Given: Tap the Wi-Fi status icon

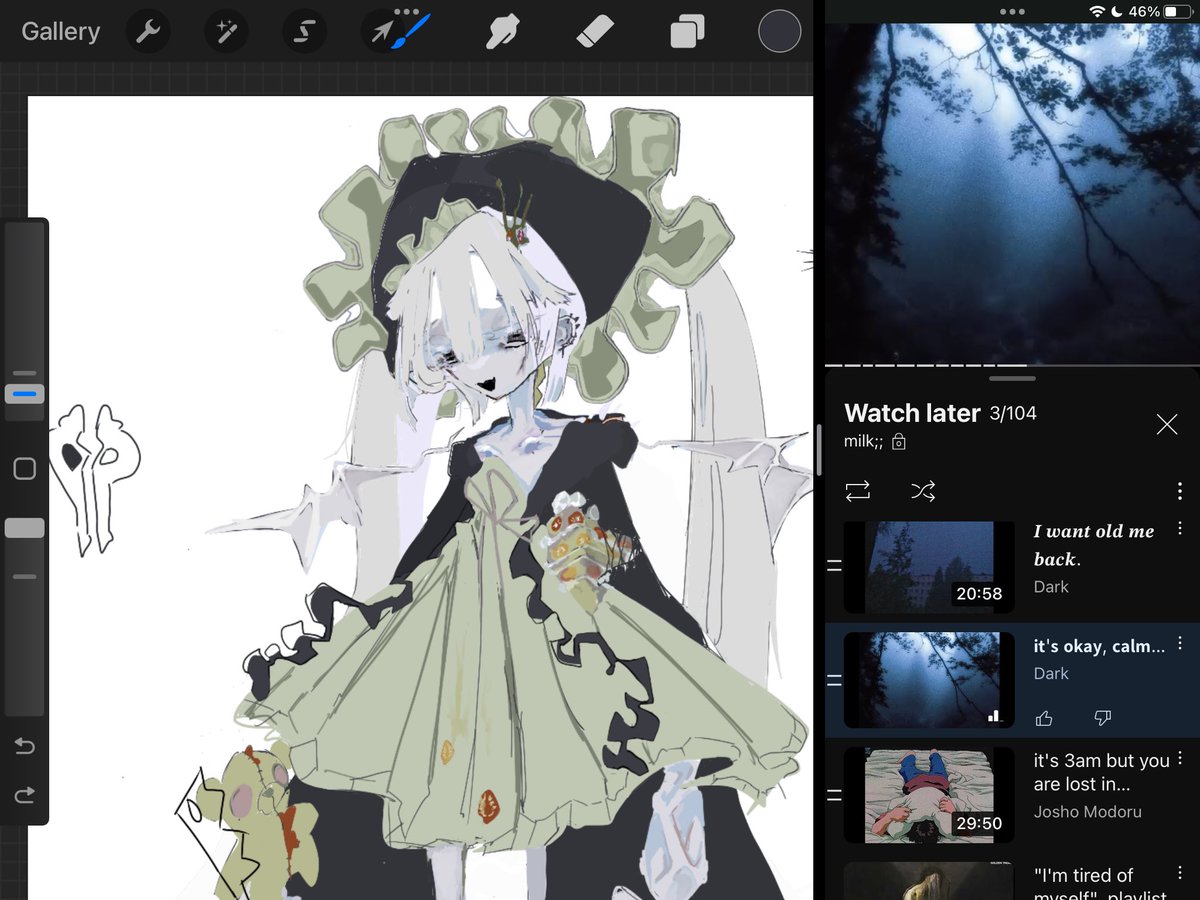Looking at the screenshot, I should point(1097,12).
